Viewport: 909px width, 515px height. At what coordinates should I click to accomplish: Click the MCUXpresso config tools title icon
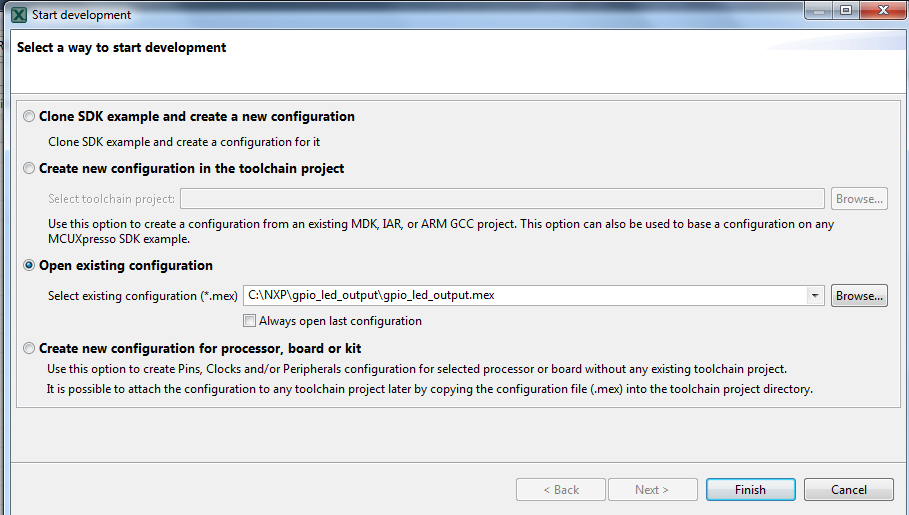[x=17, y=15]
